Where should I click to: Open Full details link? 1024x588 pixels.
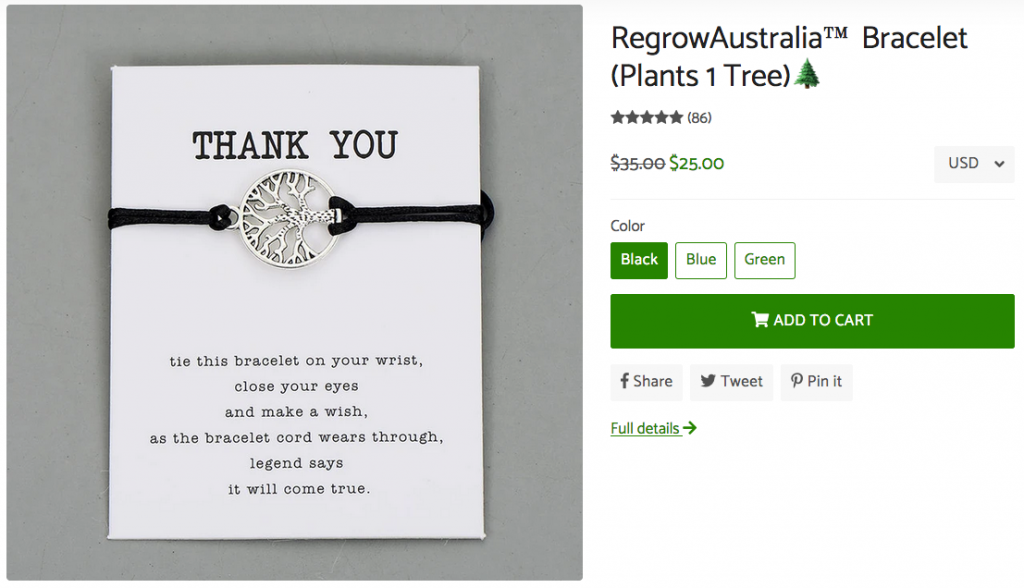point(654,428)
